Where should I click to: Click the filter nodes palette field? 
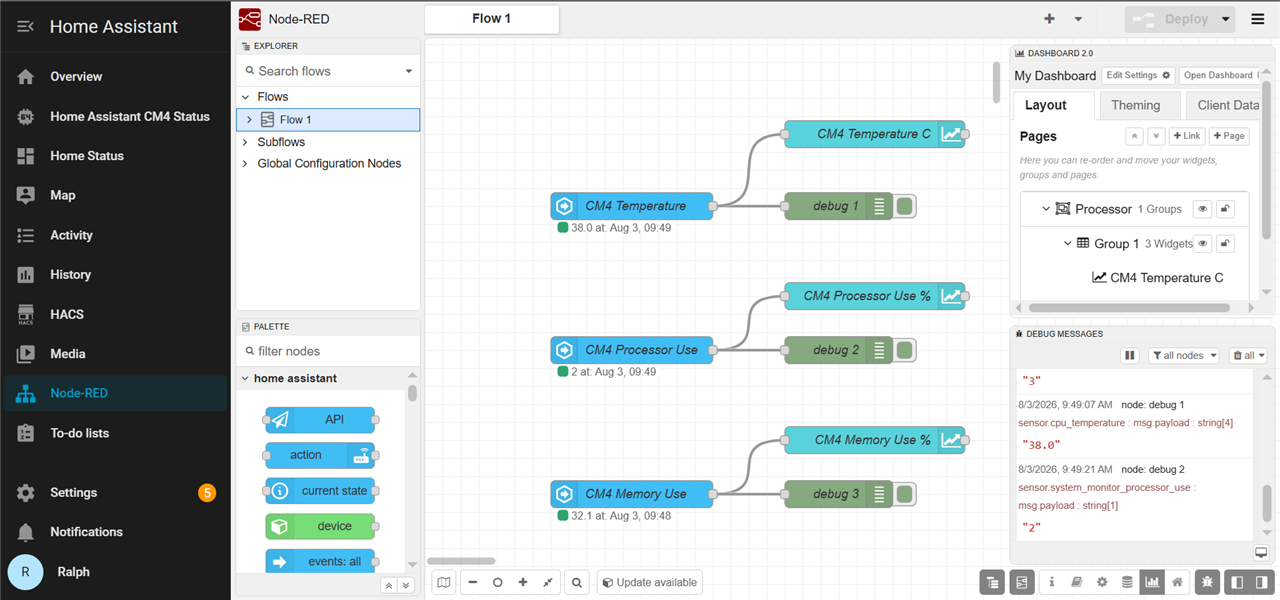click(x=328, y=351)
